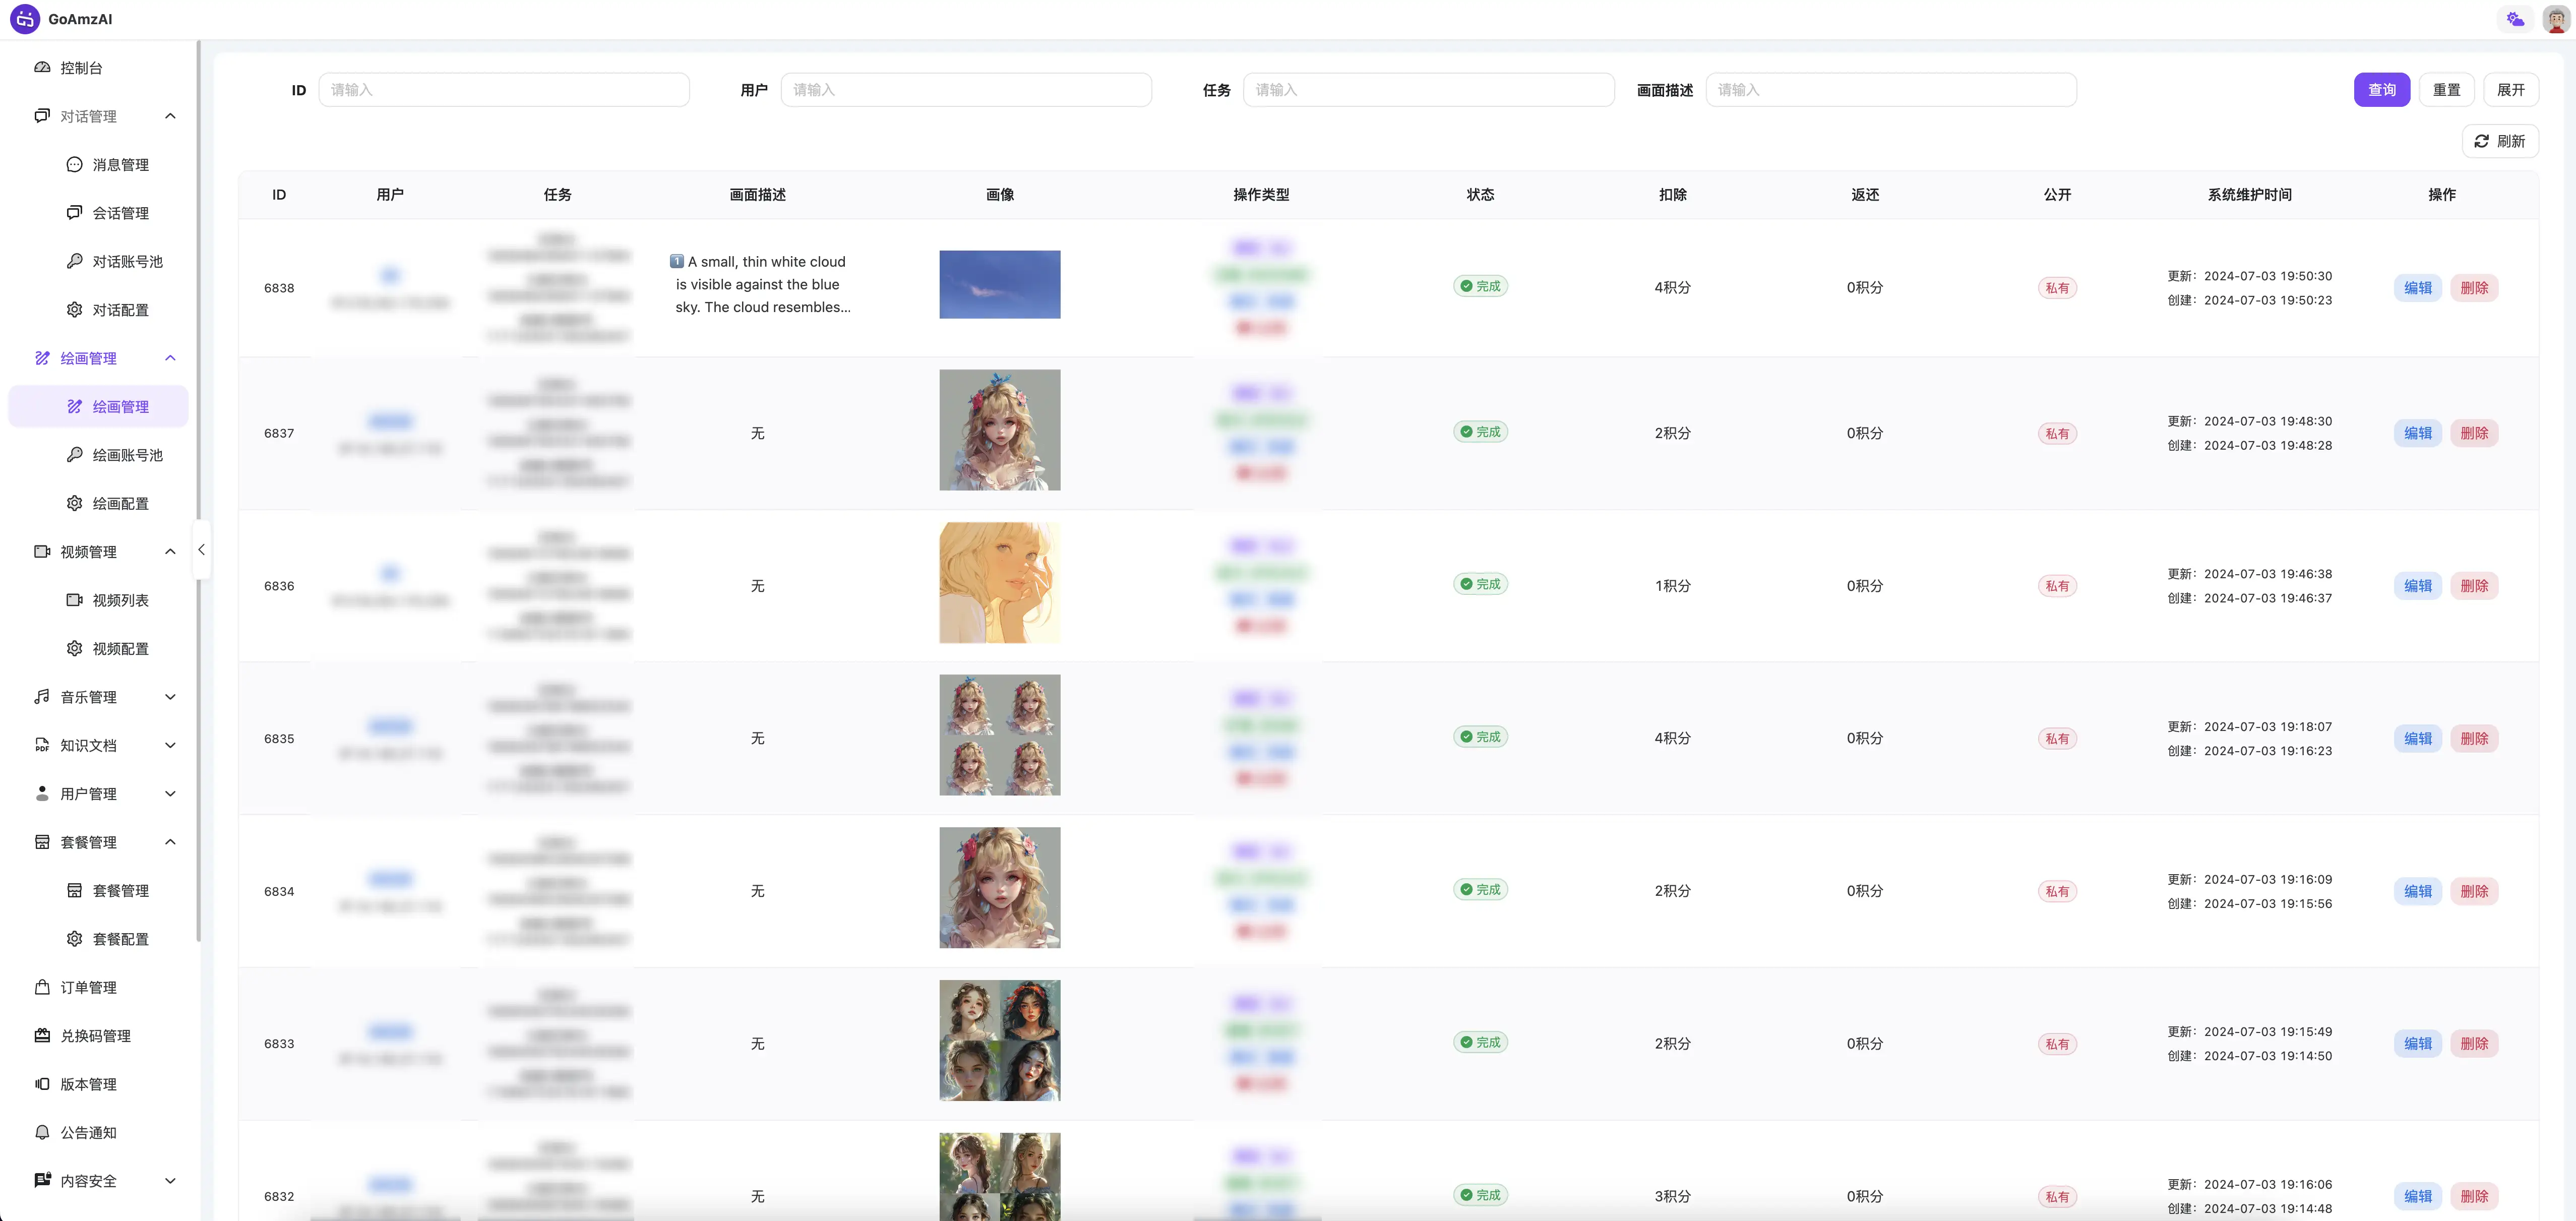Open the image thumbnail in row 6837
The height and width of the screenshot is (1221, 2576).
coord(1000,430)
